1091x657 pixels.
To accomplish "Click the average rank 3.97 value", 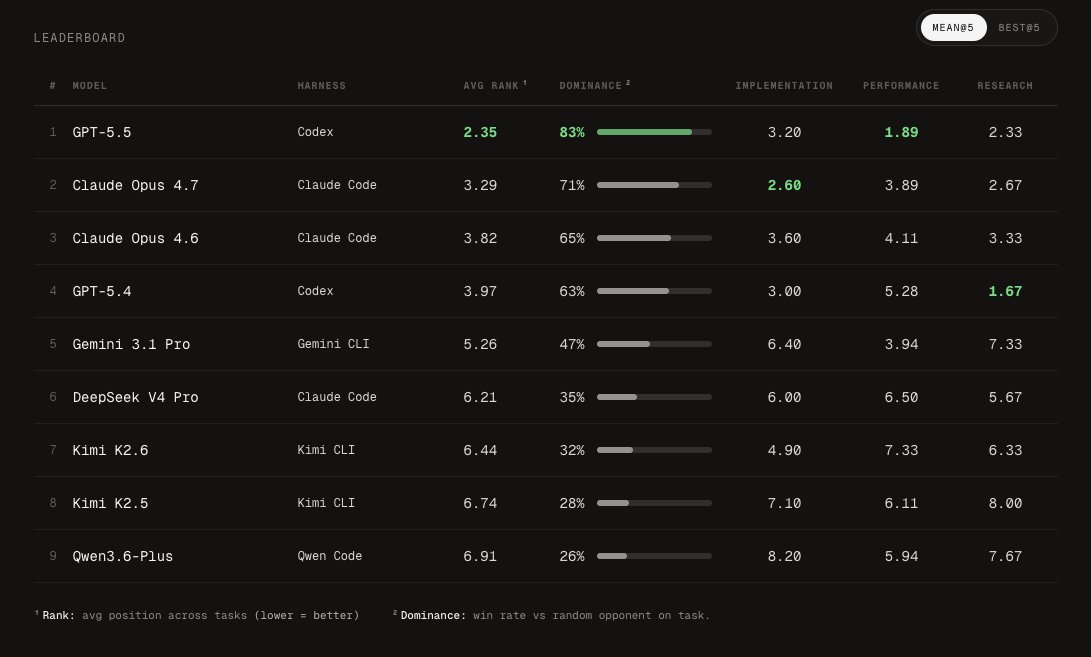I will [x=480, y=291].
